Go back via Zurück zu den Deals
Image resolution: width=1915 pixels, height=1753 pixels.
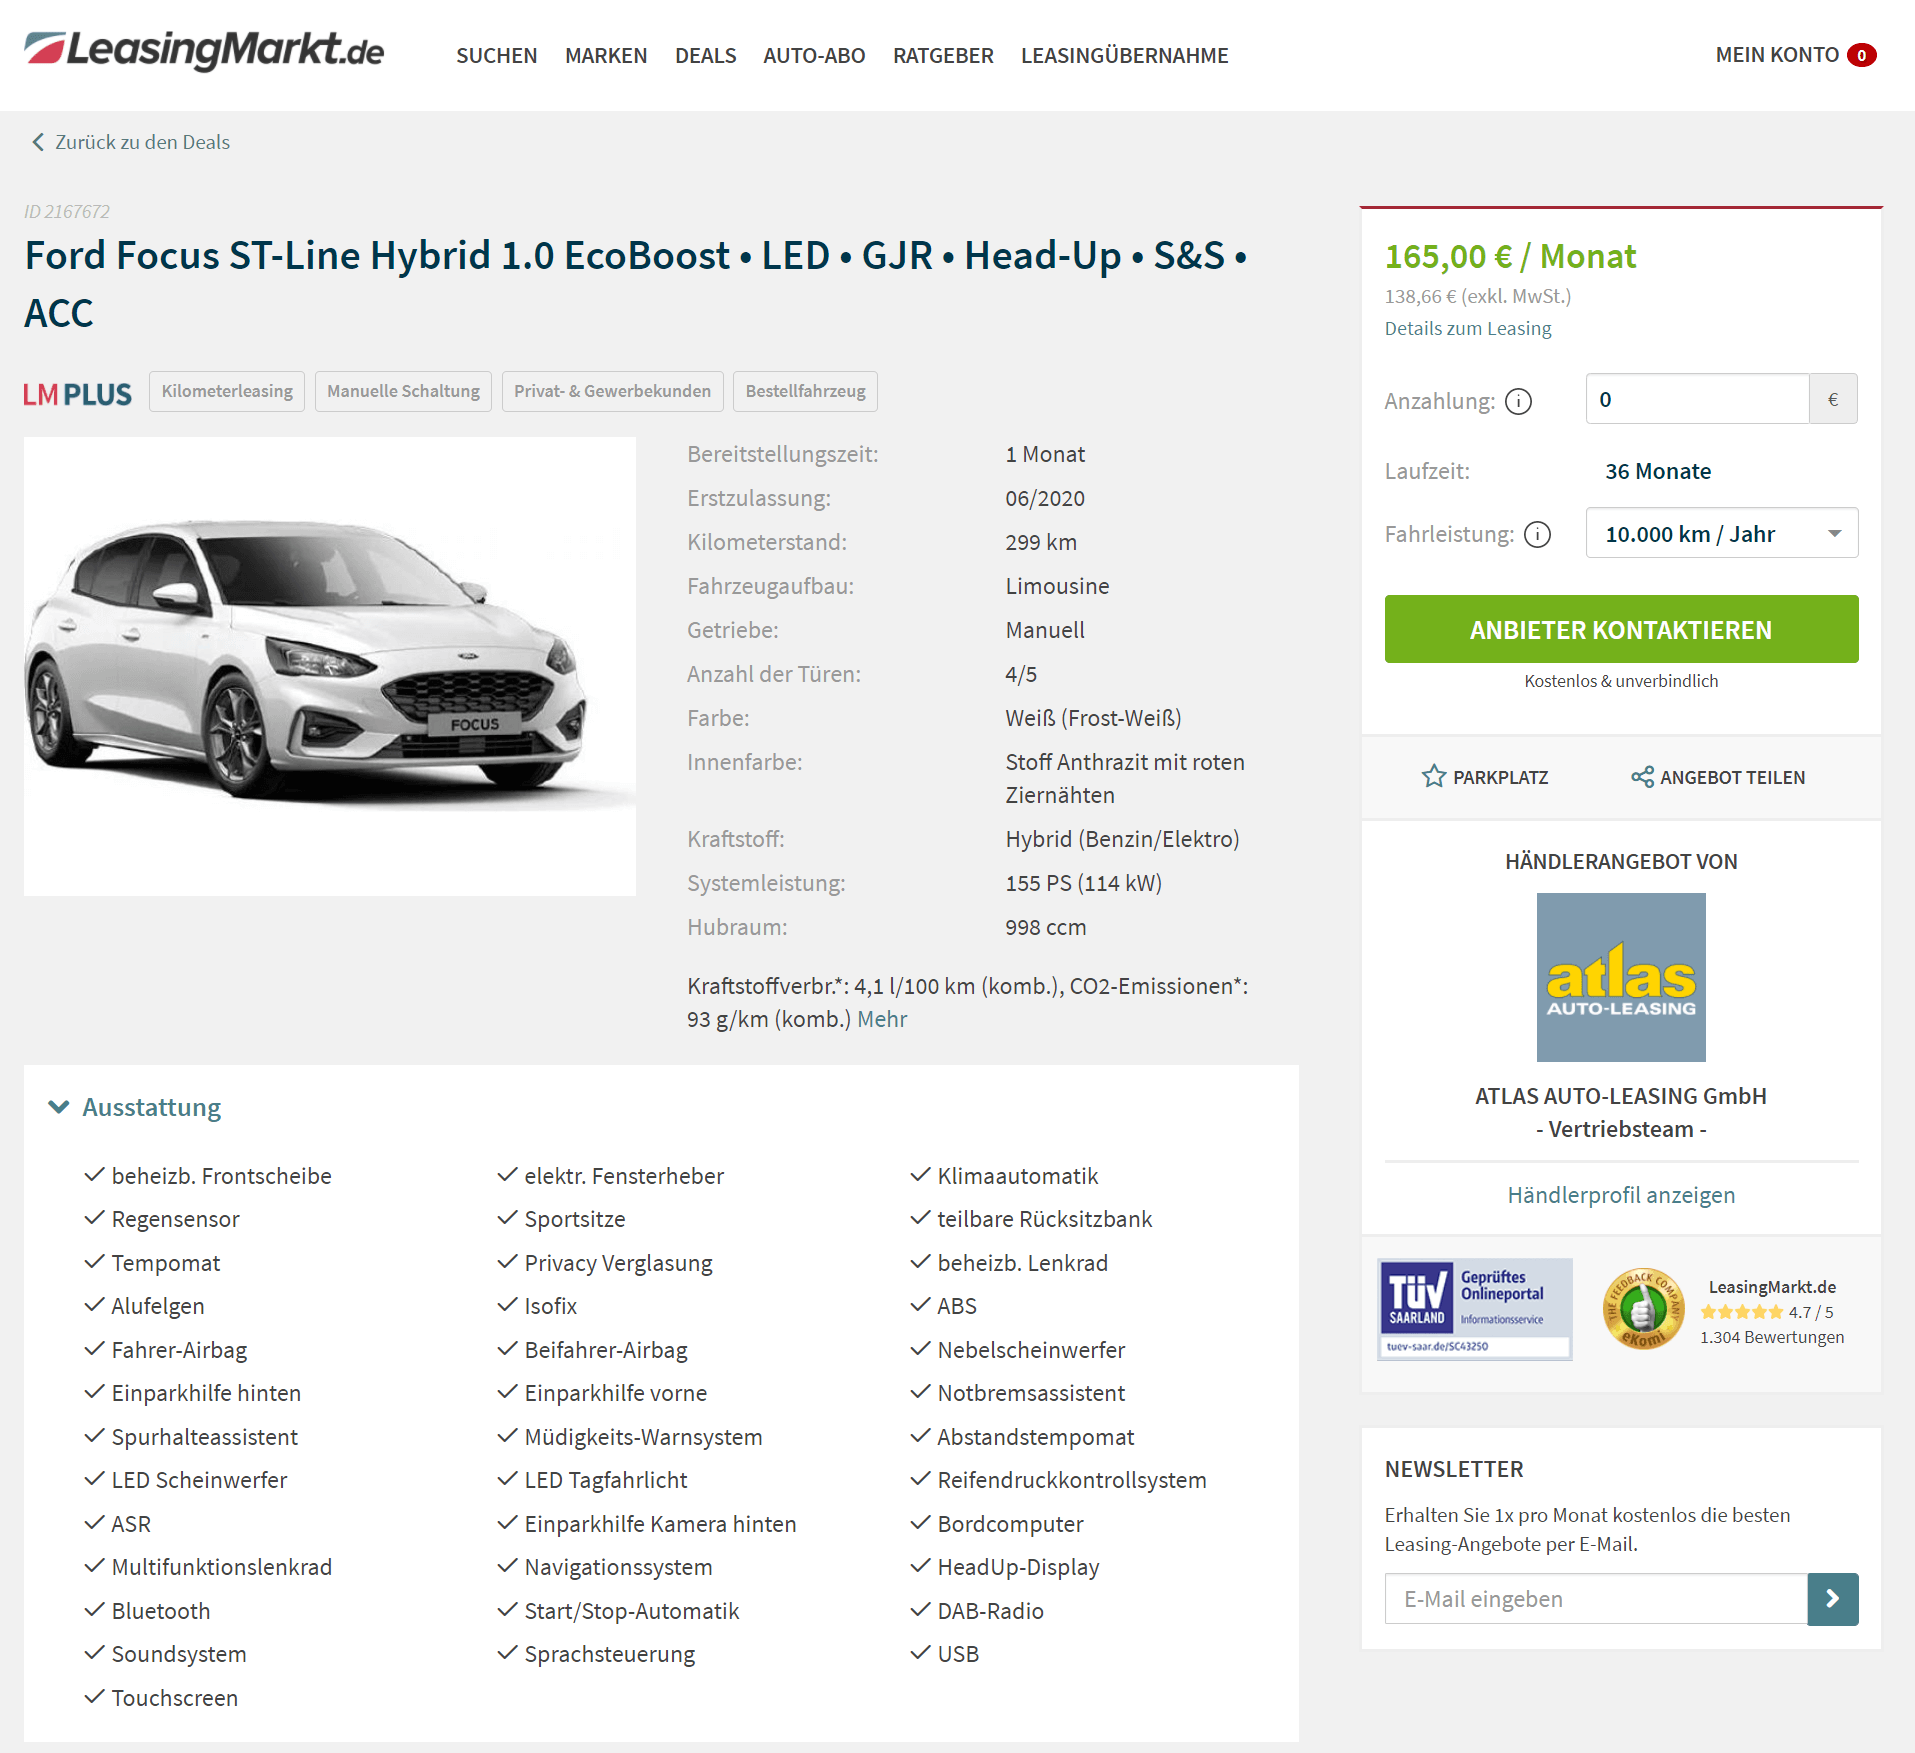click(x=142, y=142)
